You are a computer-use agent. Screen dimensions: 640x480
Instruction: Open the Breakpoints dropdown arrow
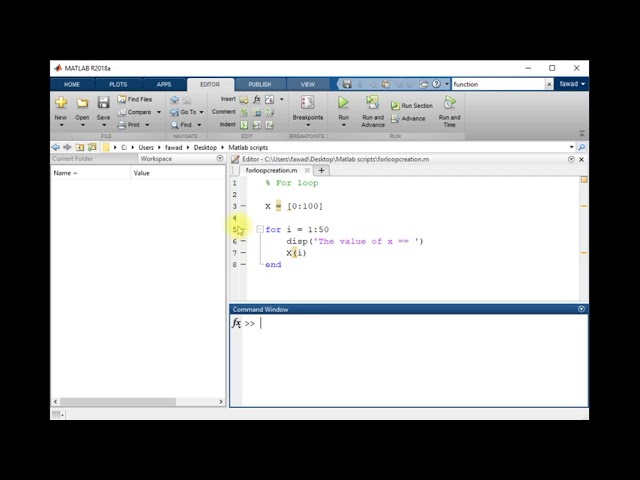click(x=308, y=125)
